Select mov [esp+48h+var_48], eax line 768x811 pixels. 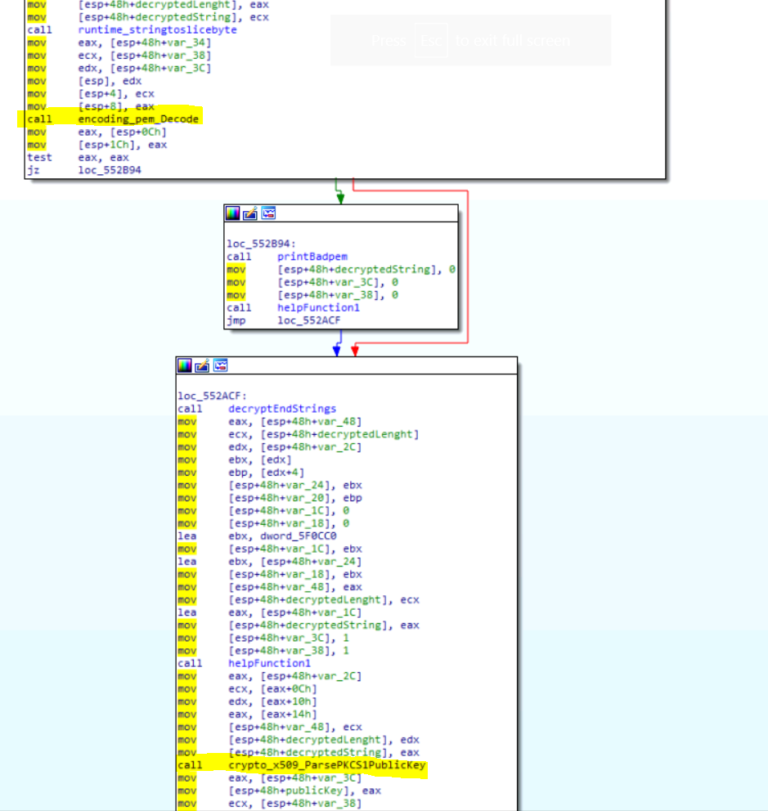click(270, 587)
